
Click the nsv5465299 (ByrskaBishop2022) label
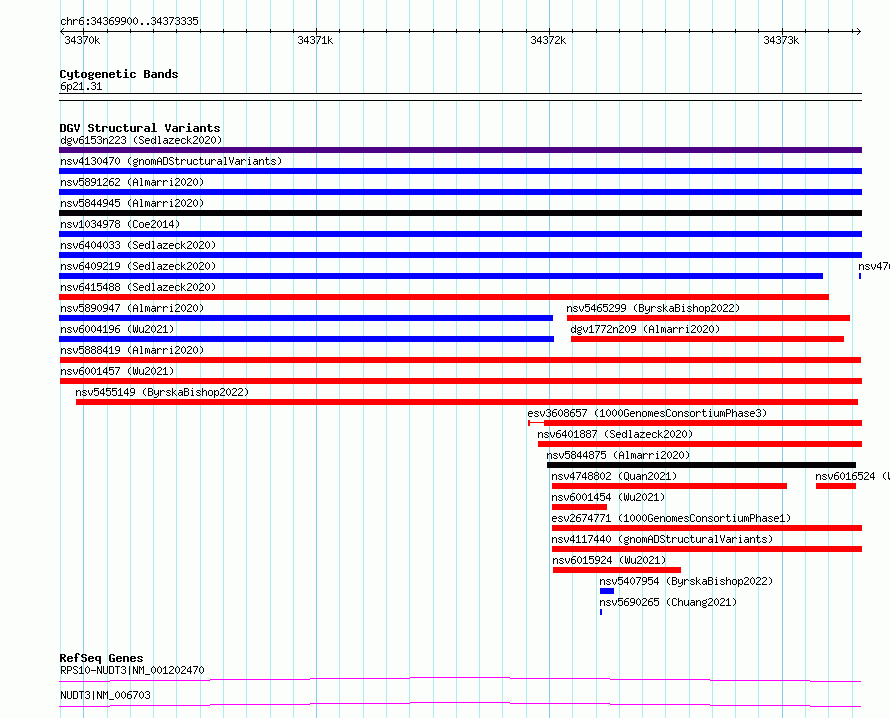pos(653,308)
